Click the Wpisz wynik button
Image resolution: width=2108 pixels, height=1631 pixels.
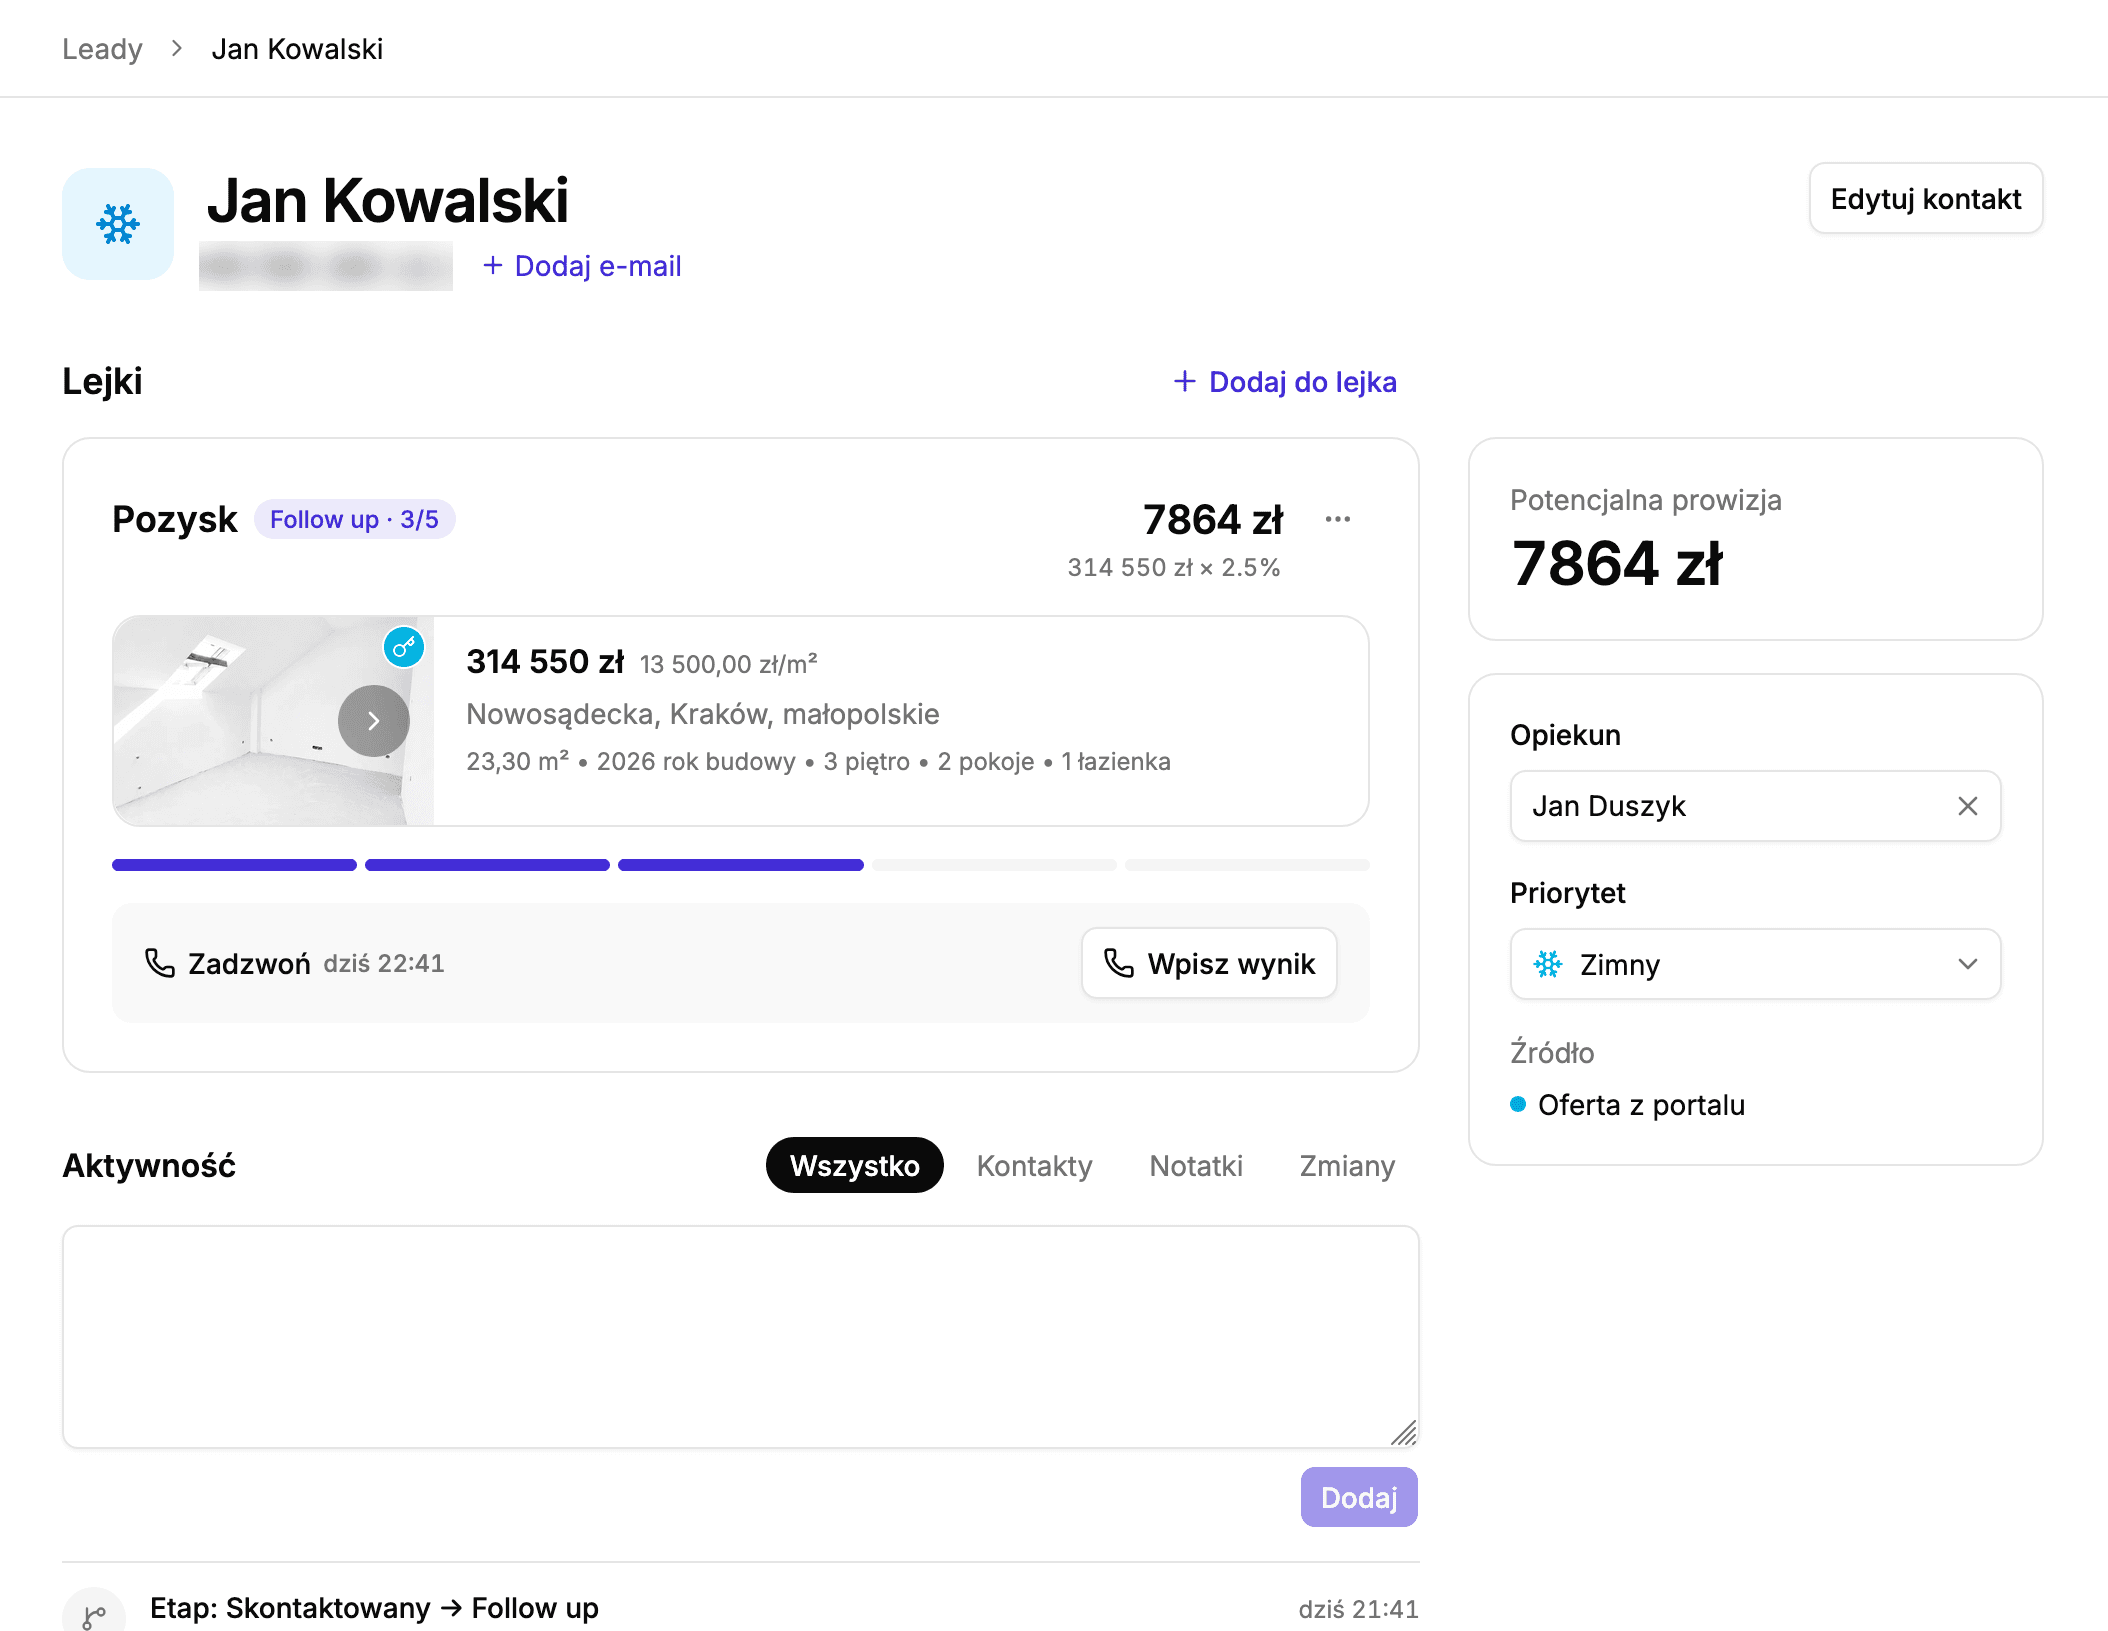click(x=1209, y=963)
